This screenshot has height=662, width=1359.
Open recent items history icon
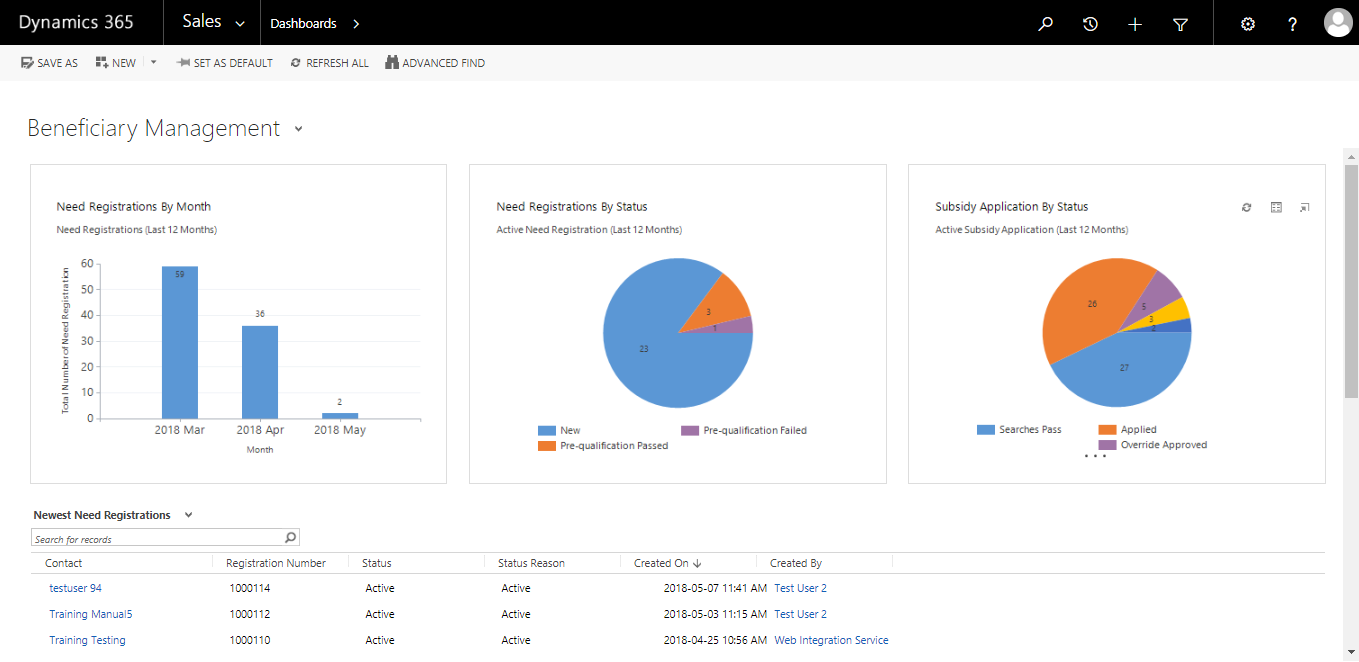pos(1090,24)
